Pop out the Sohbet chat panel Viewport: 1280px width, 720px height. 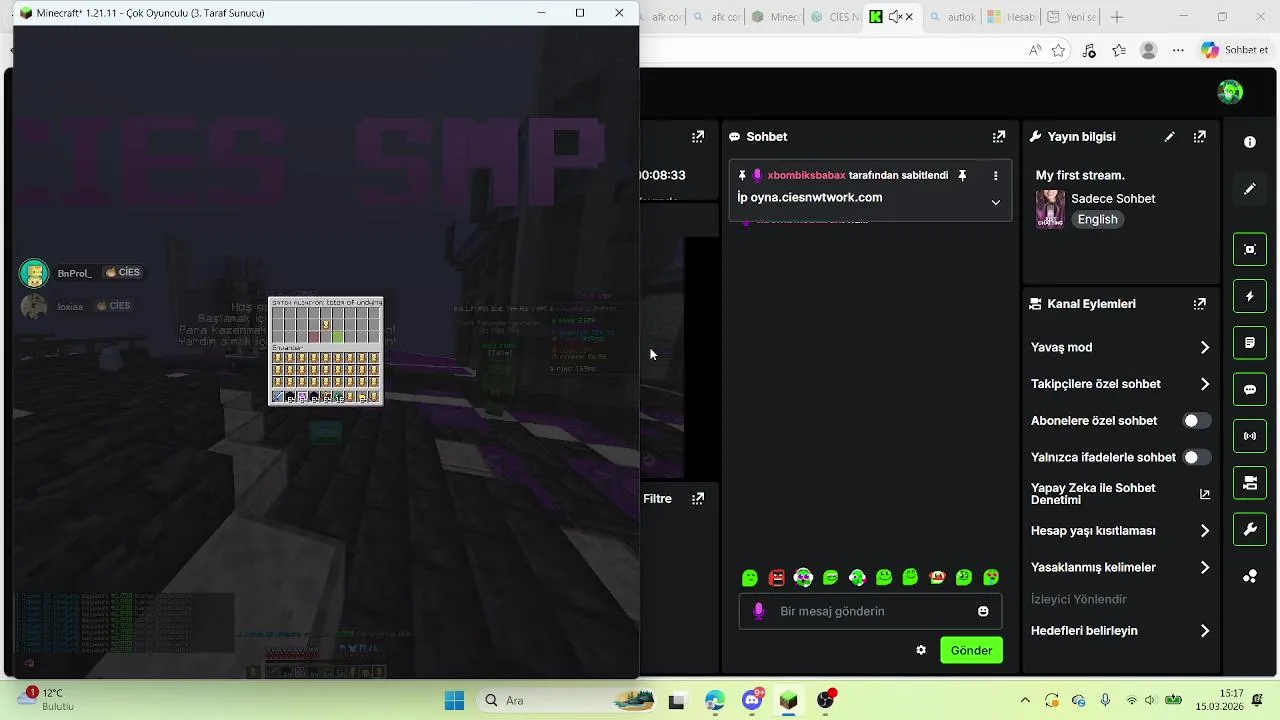998,137
